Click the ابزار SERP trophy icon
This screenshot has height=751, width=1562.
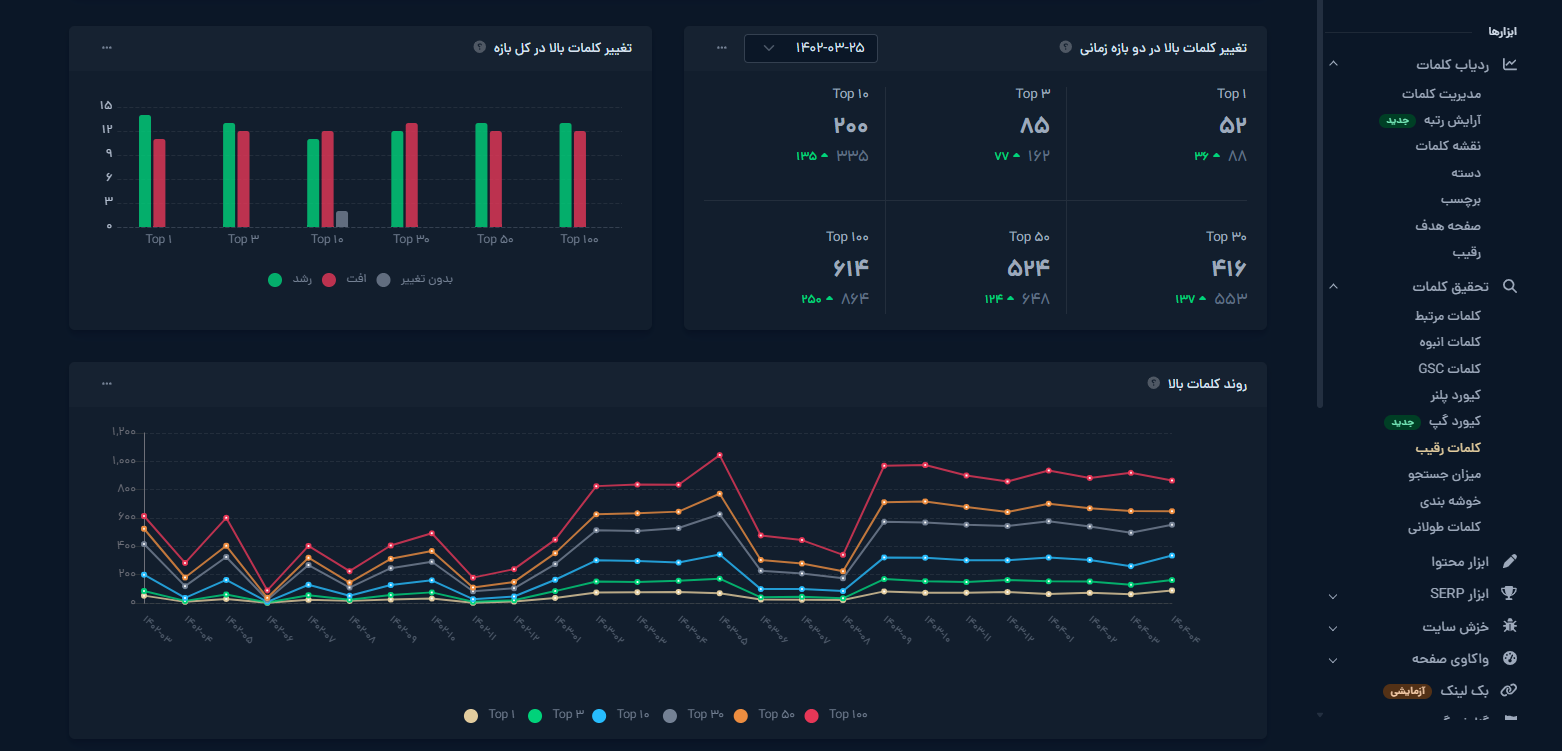tap(1510, 594)
